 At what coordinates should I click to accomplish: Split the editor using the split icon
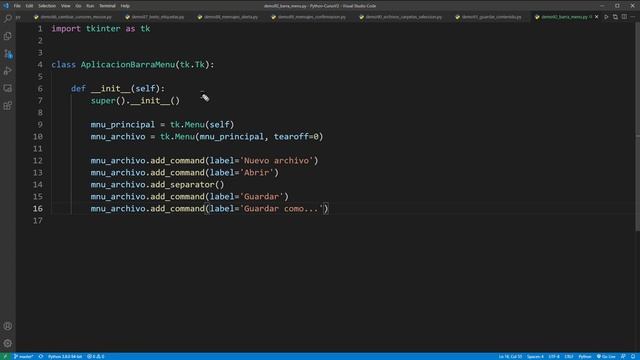click(x=624, y=17)
